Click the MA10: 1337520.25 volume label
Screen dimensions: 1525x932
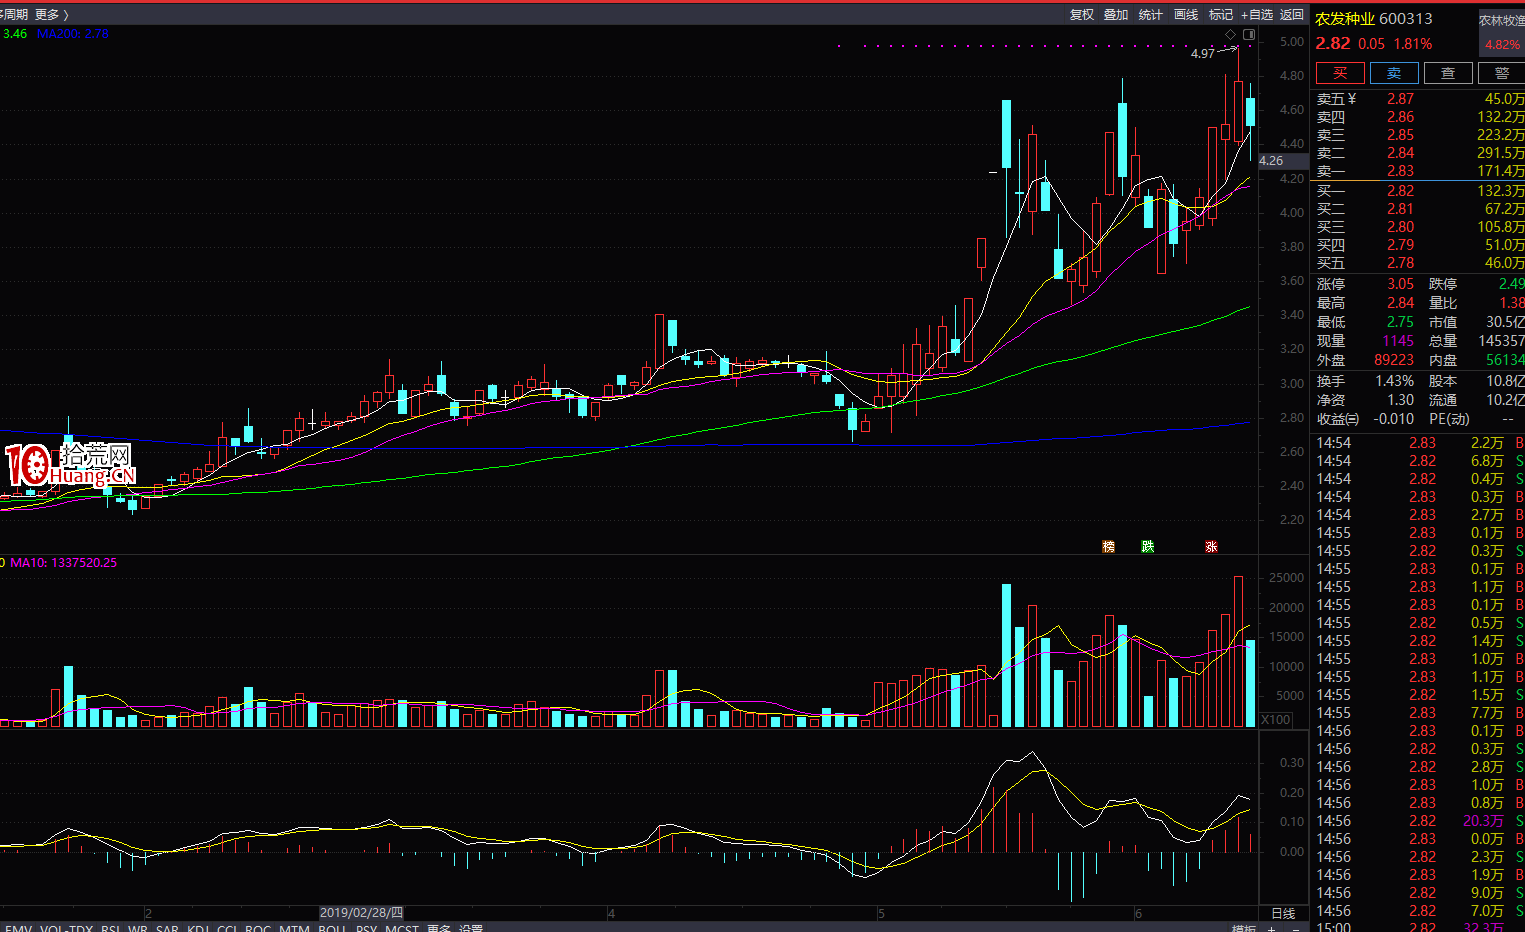pyautogui.click(x=63, y=563)
